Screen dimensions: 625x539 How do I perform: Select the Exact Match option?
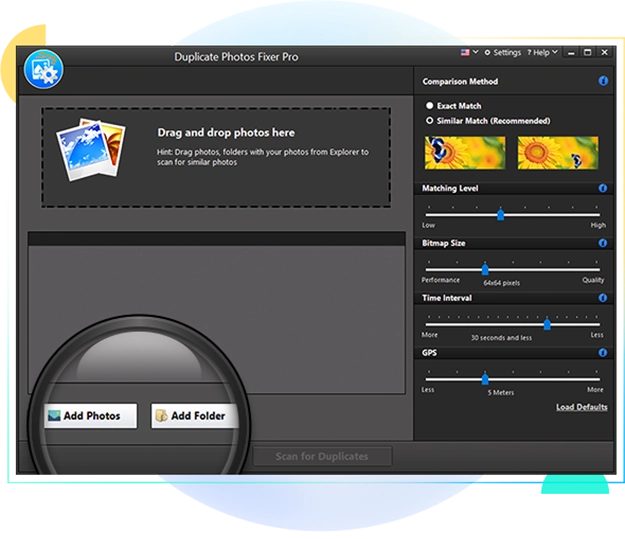[x=454, y=106]
